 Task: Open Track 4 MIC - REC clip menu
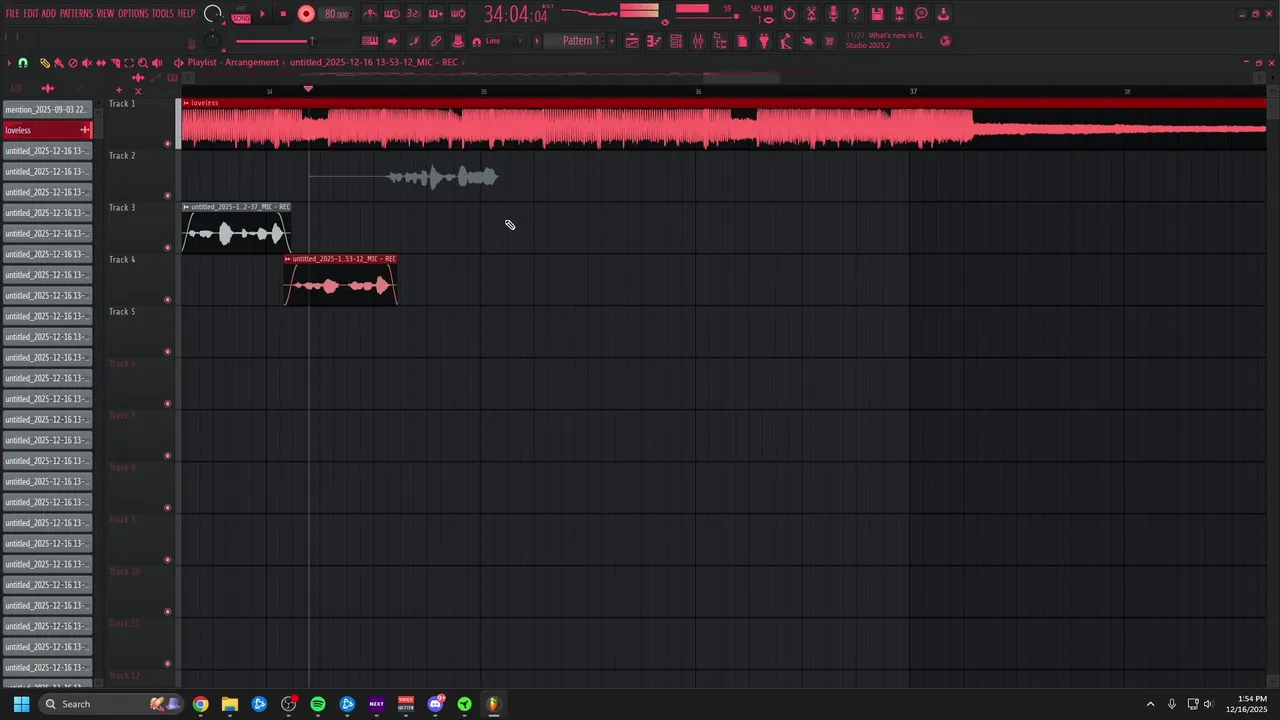click(288, 259)
